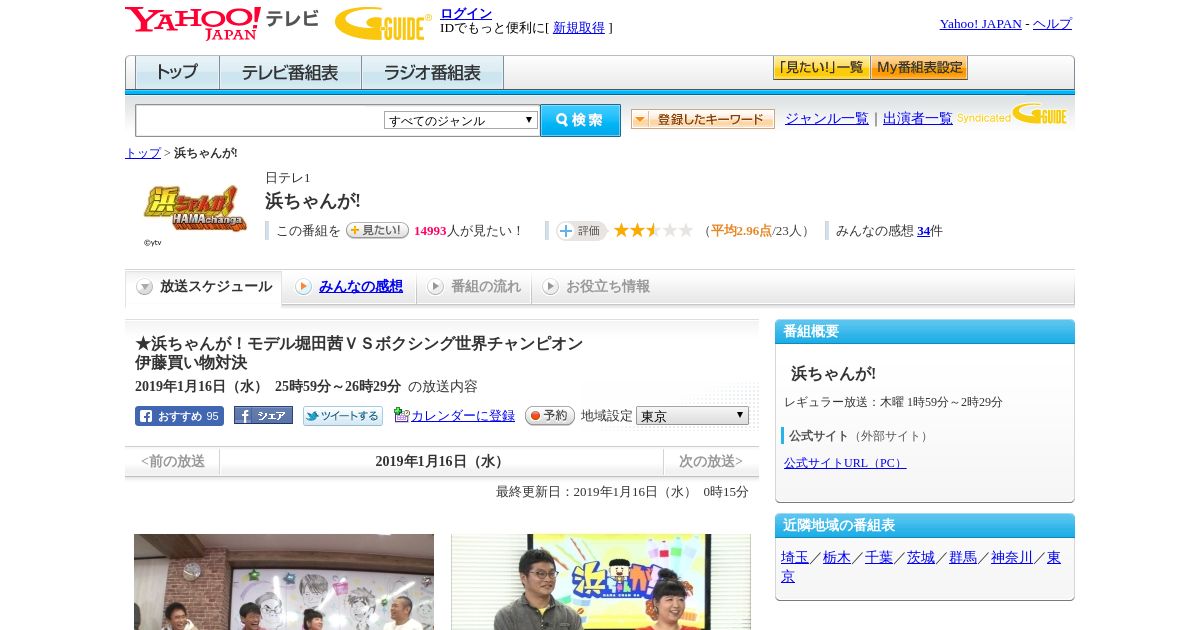Screen dimensions: 1200x630
Task: Open the 栃木 region listing link
Action: pos(837,557)
